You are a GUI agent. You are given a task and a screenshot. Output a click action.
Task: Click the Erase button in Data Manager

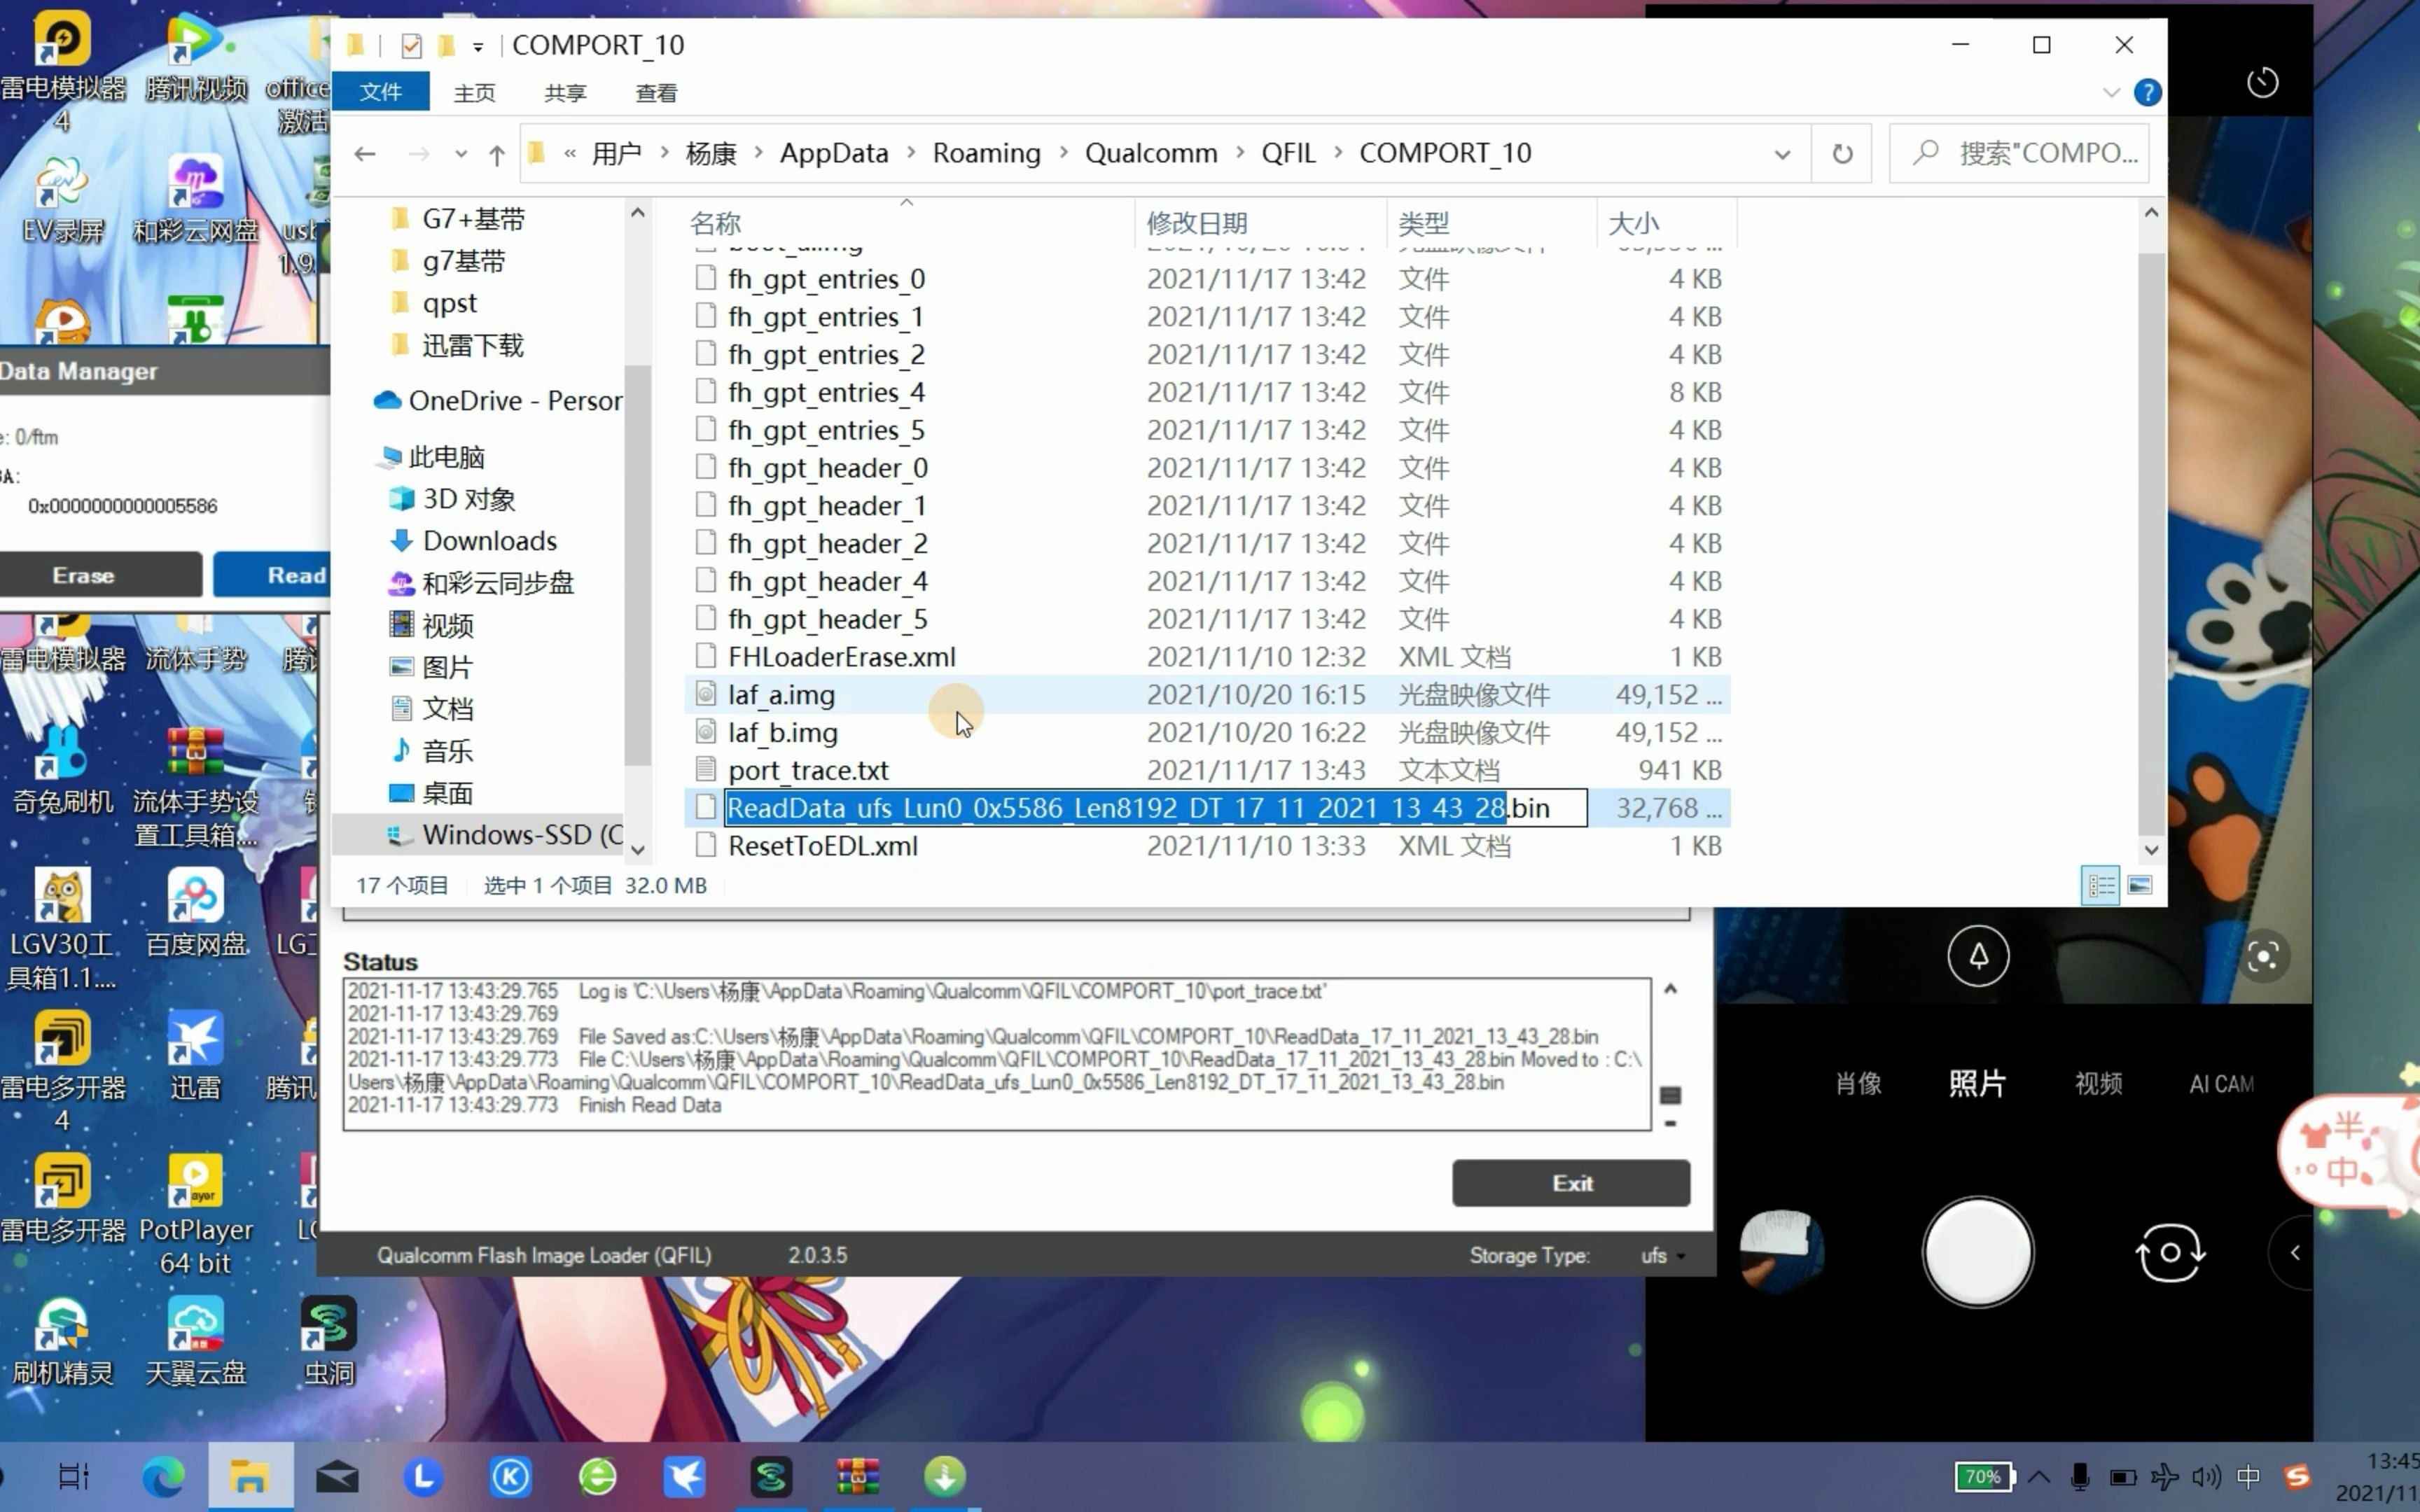click(x=84, y=575)
